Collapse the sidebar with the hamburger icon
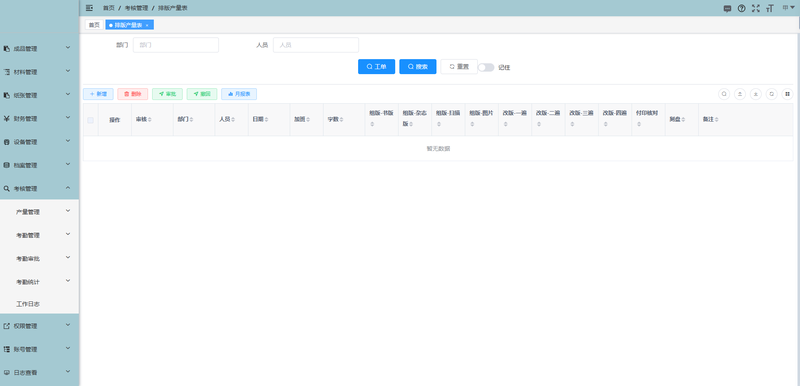The height and width of the screenshot is (386, 800). [89, 8]
